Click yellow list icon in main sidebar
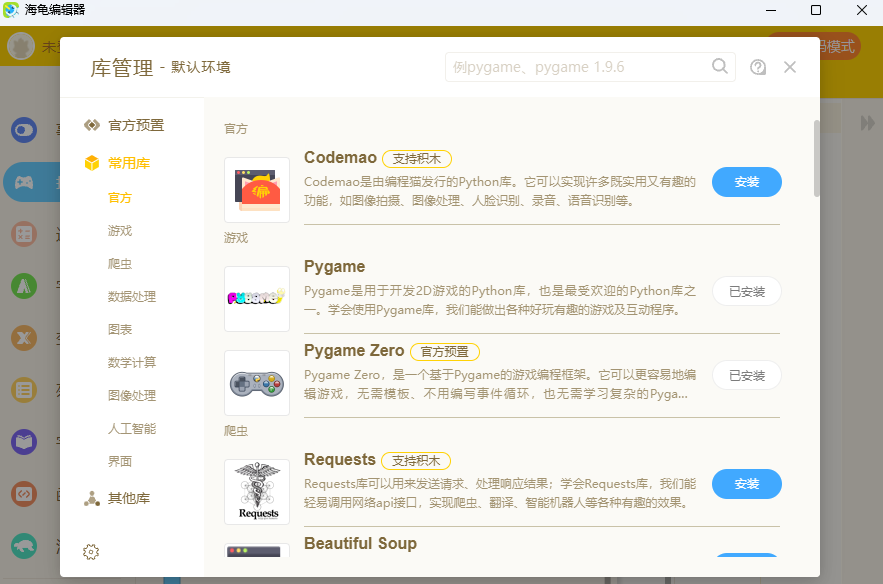Screen dimensions: 883x584 24,390
